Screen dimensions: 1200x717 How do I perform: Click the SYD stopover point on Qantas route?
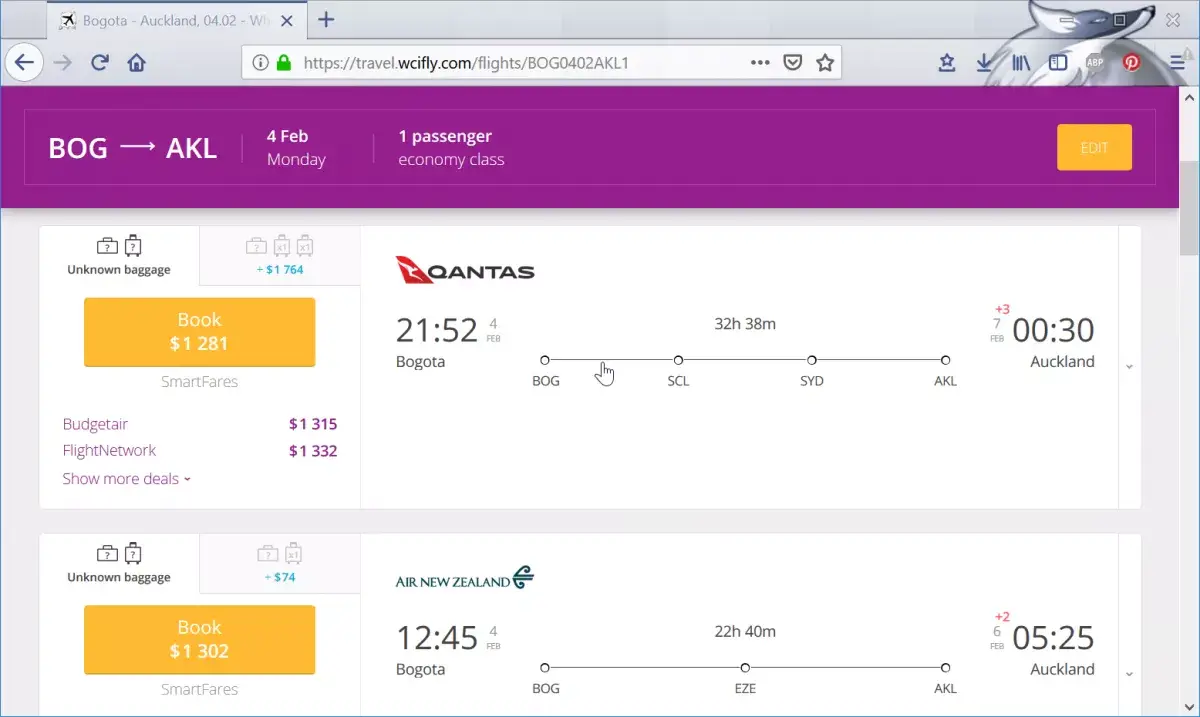pos(812,360)
